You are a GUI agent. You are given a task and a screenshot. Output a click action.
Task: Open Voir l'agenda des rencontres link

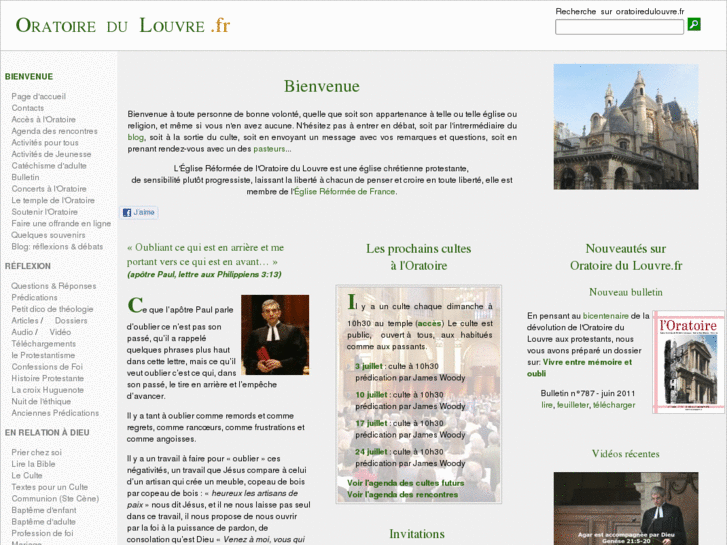click(x=402, y=495)
